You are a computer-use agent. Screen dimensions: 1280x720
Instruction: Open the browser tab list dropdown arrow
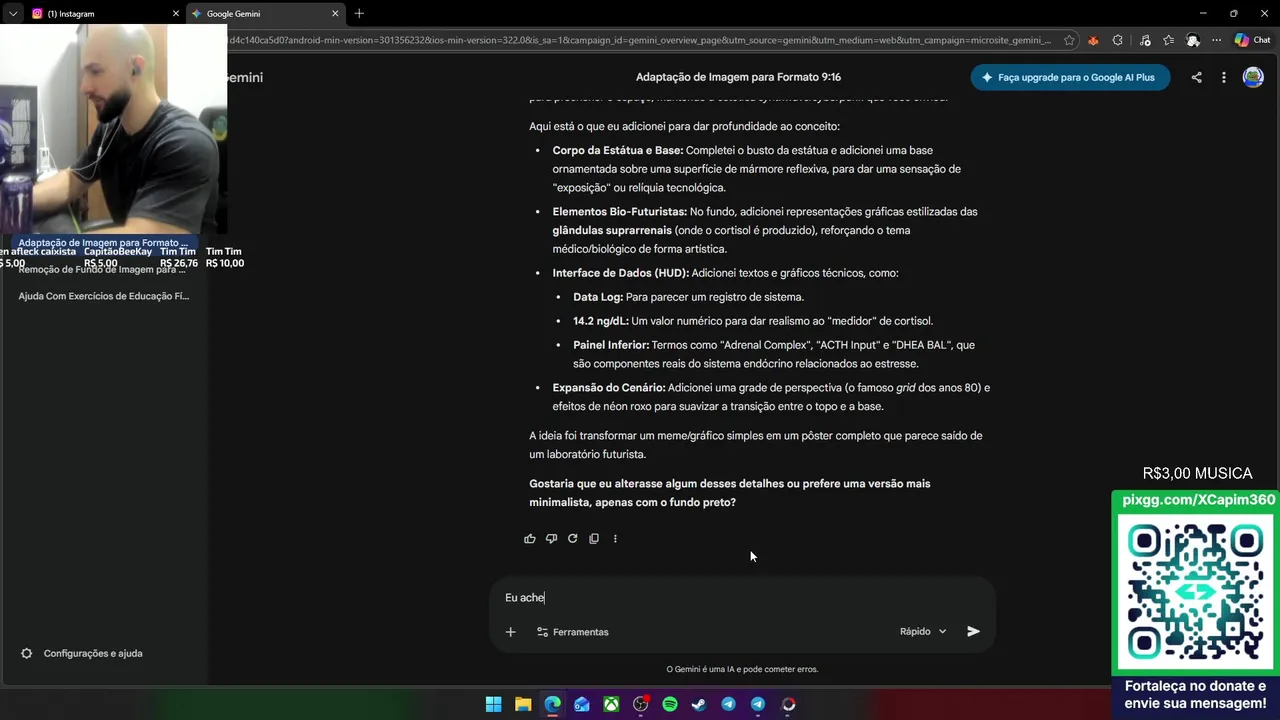click(13, 13)
